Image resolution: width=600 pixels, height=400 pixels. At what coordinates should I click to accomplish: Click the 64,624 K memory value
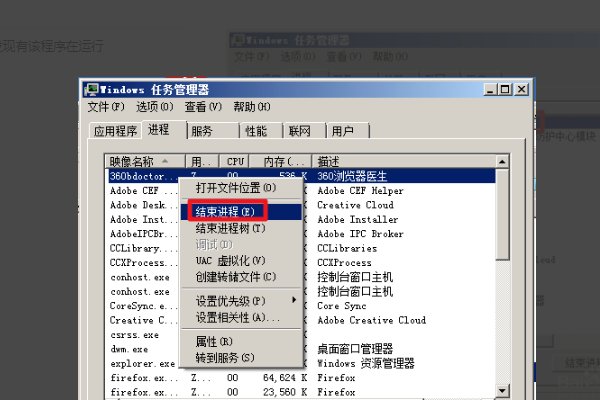(x=285, y=378)
